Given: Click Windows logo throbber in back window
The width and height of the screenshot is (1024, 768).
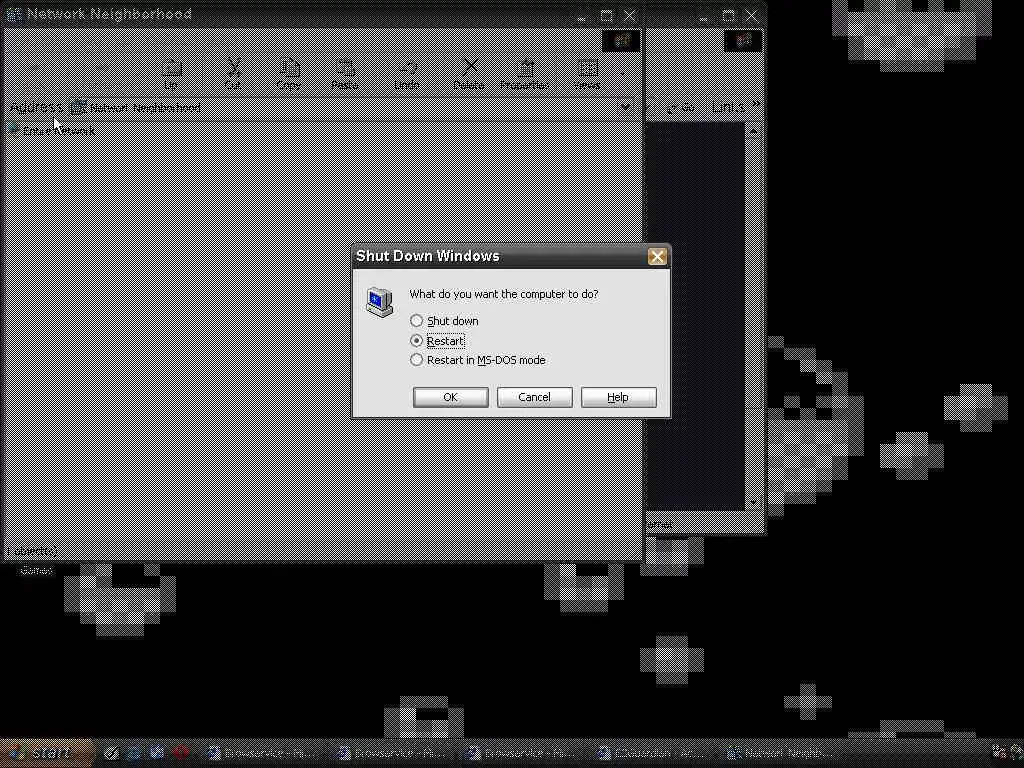Looking at the screenshot, I should coord(743,41).
